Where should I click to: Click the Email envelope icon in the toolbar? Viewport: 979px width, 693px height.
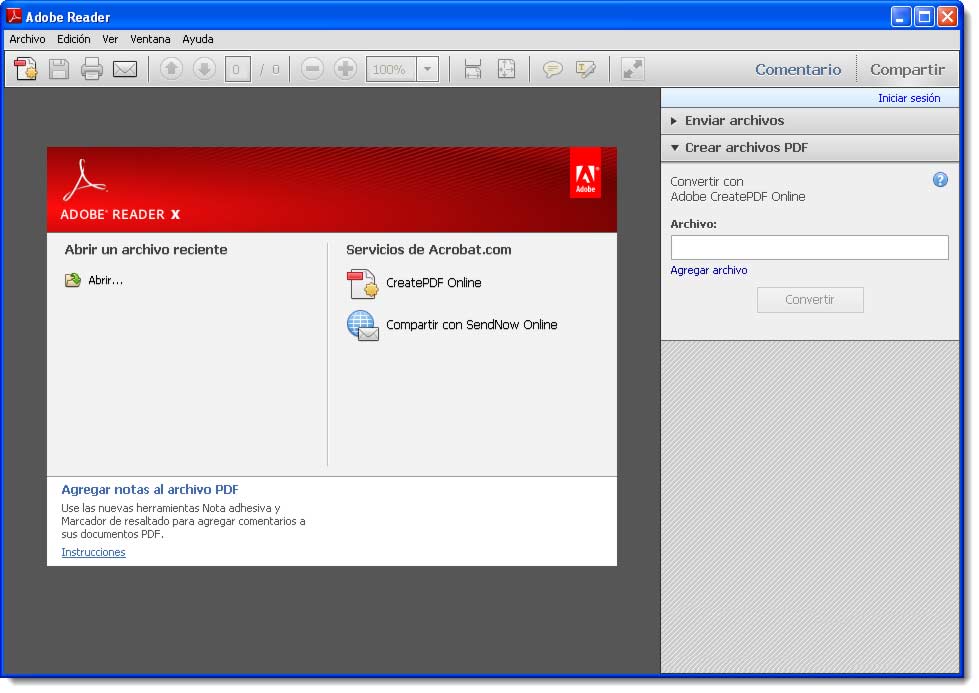point(125,69)
